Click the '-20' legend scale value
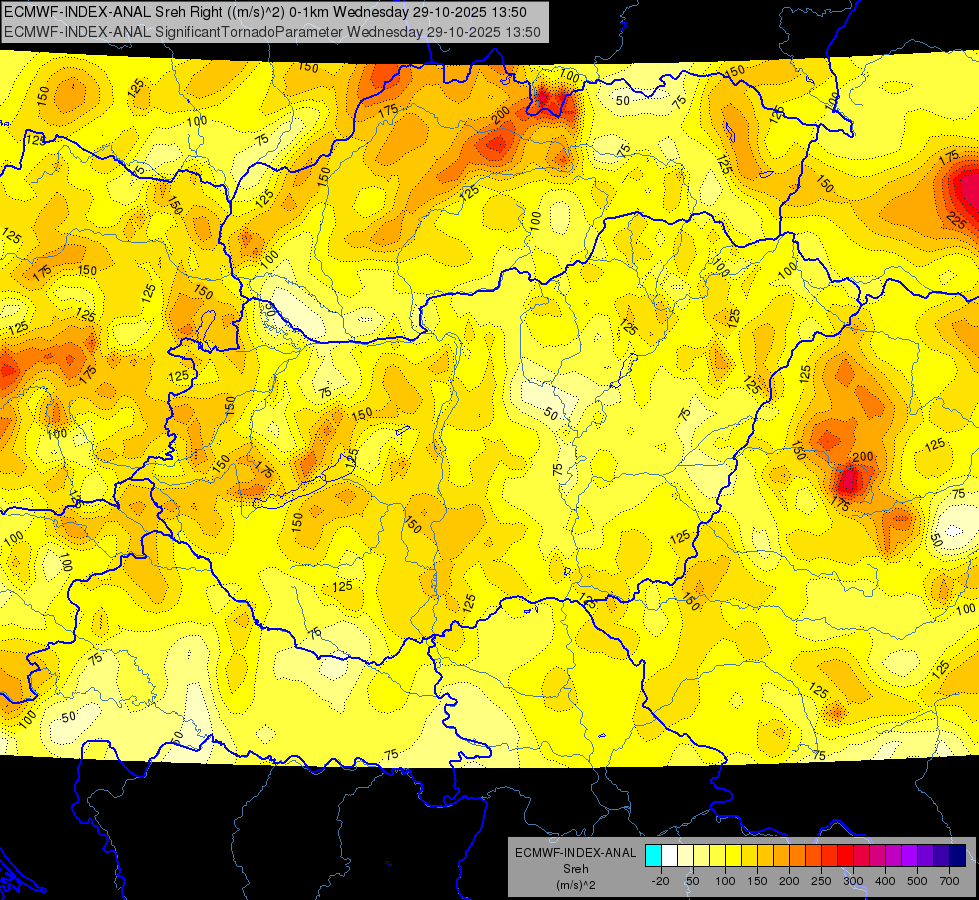Screen dimensions: 979x900 661,881
